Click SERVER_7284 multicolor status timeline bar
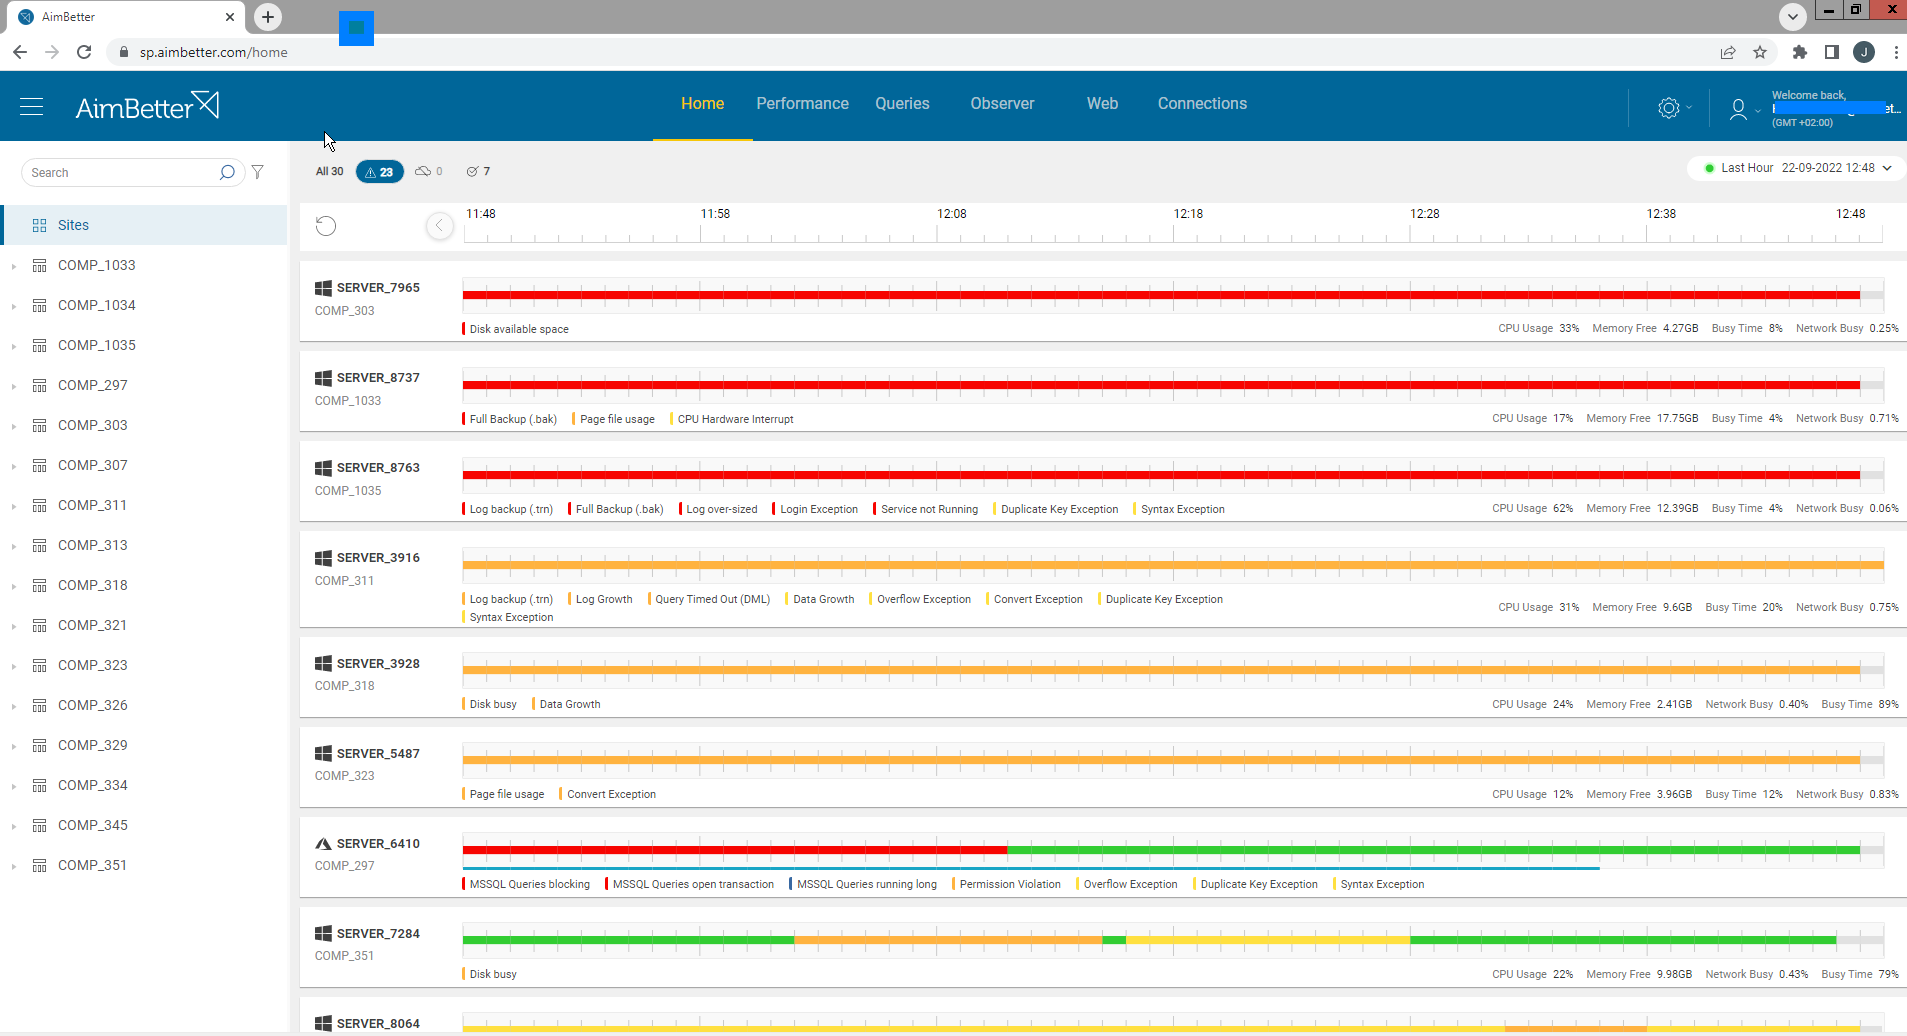This screenshot has width=1907, height=1036. click(1149, 940)
